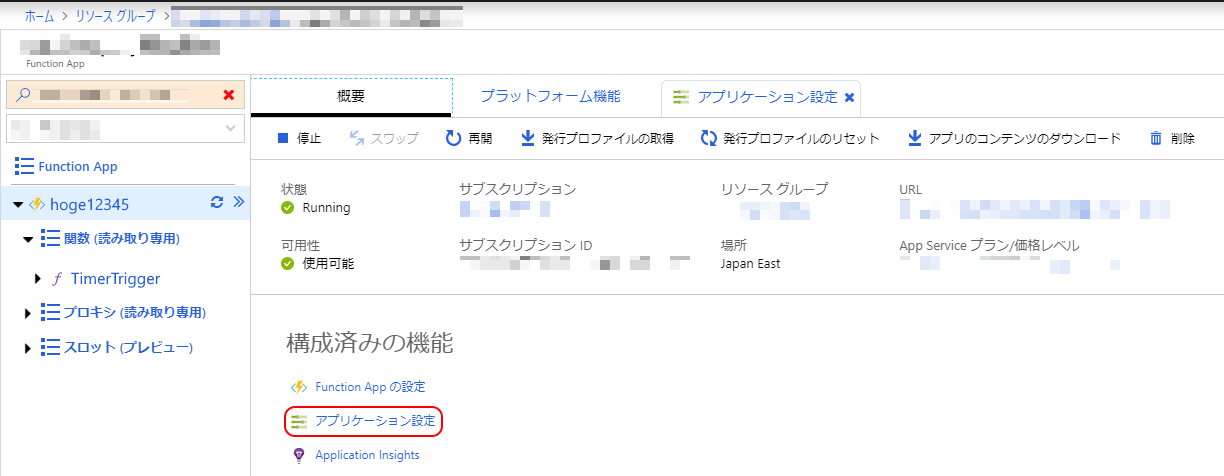Viewport: 1224px width, 476px height.
Task: Expand スロット (プレビュー) node
Action: tap(27, 348)
